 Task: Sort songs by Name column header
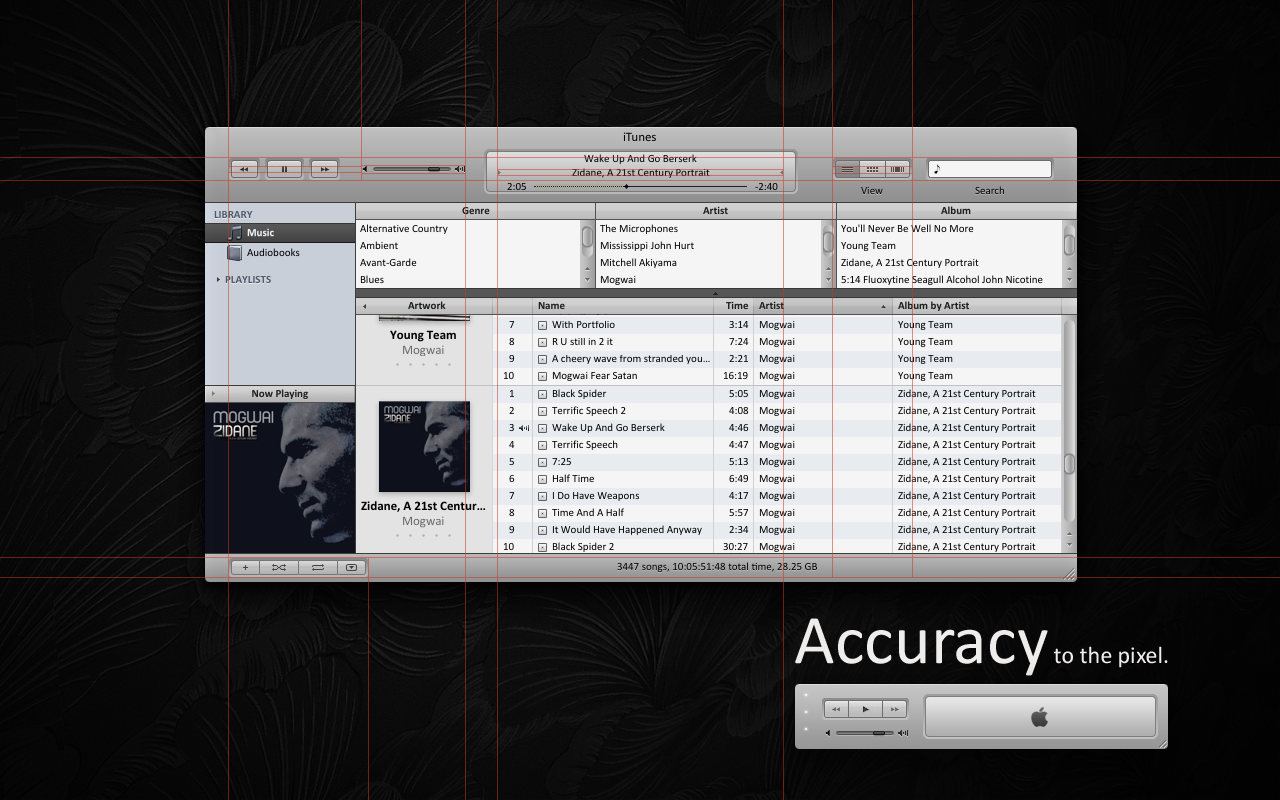pyautogui.click(x=623, y=306)
